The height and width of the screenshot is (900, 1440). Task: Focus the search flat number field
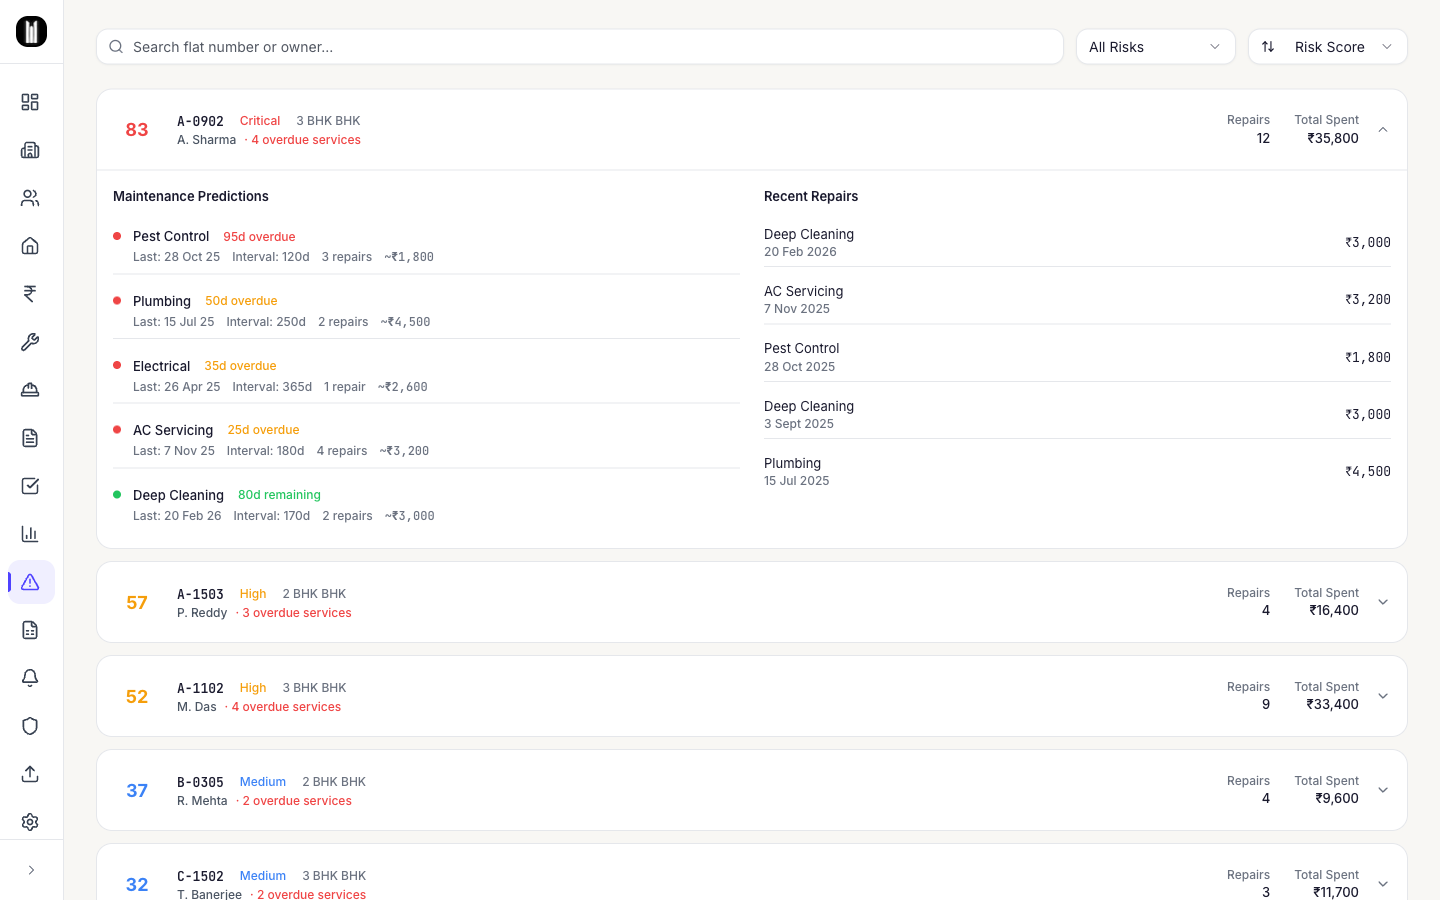(580, 47)
